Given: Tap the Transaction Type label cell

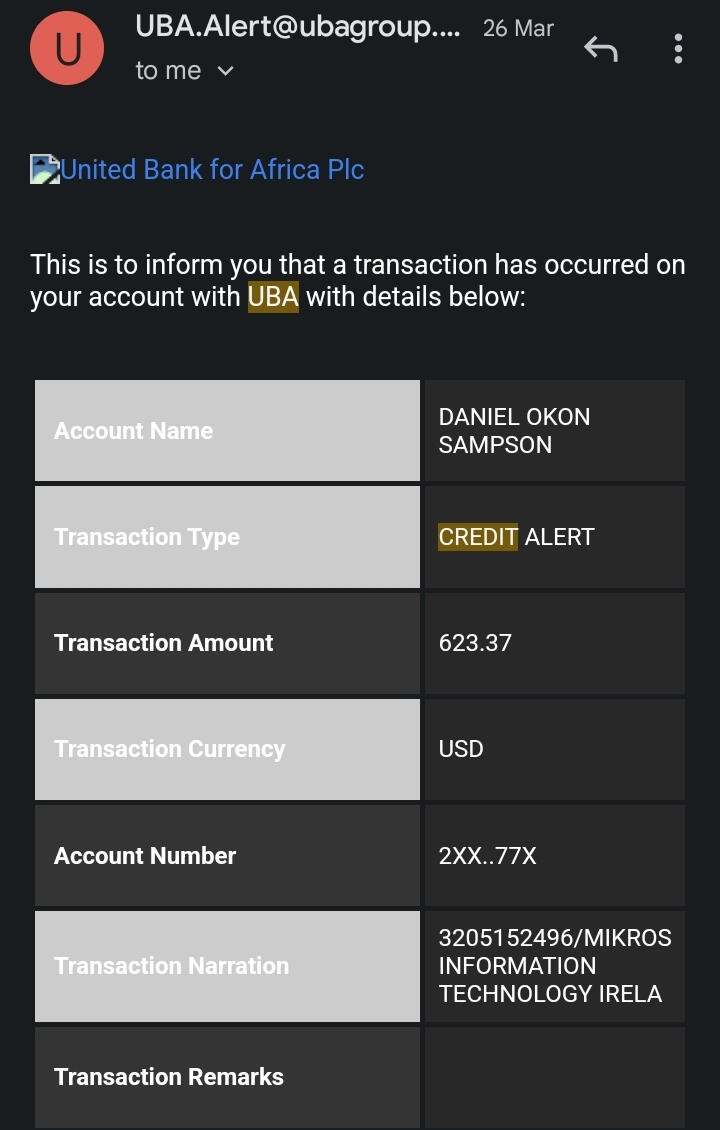Looking at the screenshot, I should click(227, 537).
